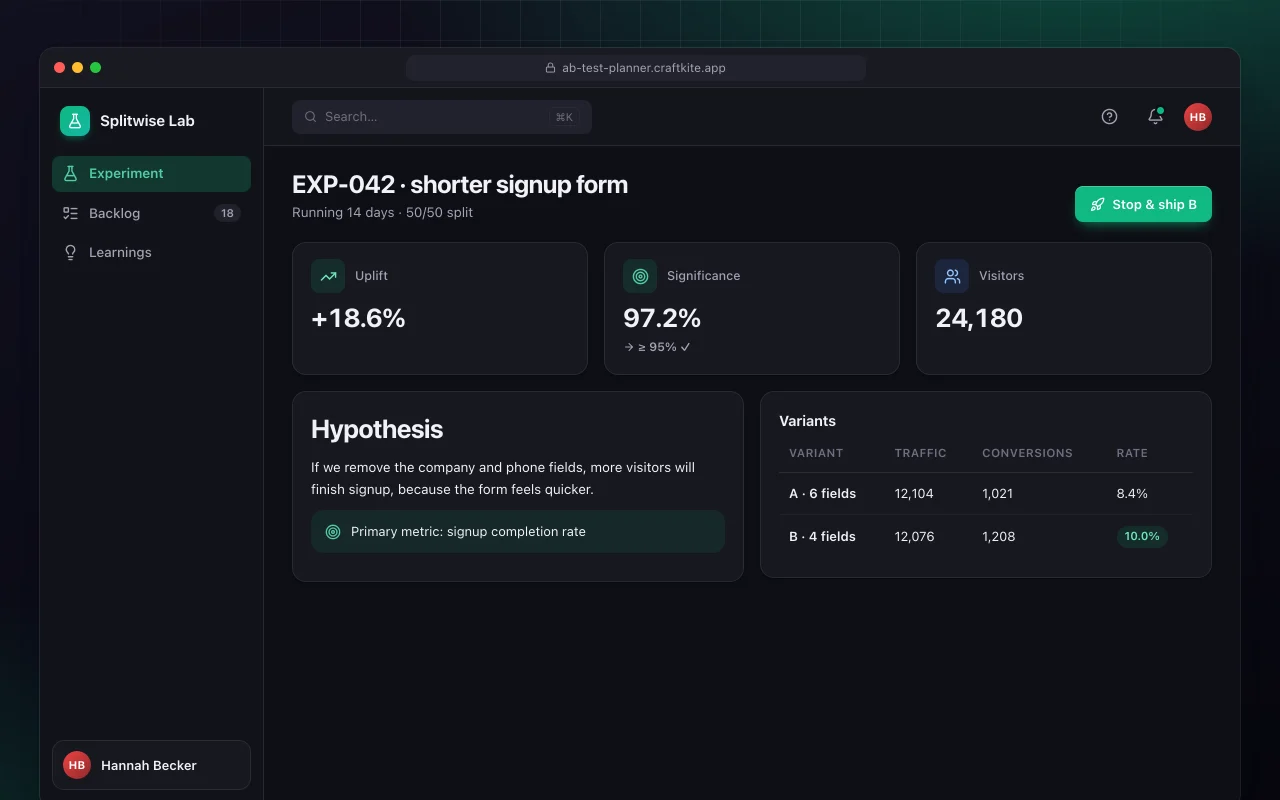Click the Hypothesis heading
1280x800 pixels.
pos(377,429)
